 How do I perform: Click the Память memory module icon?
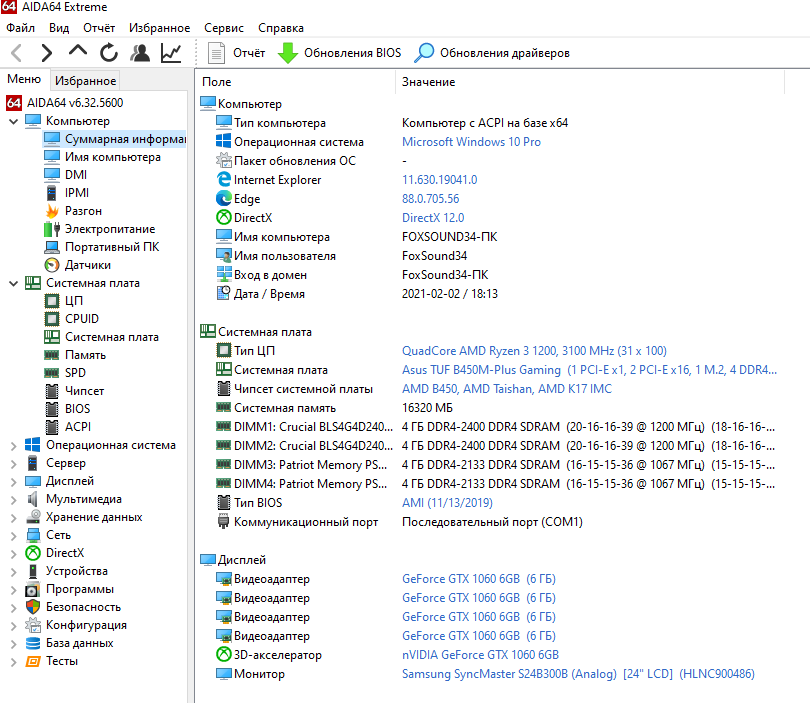[x=52, y=355]
